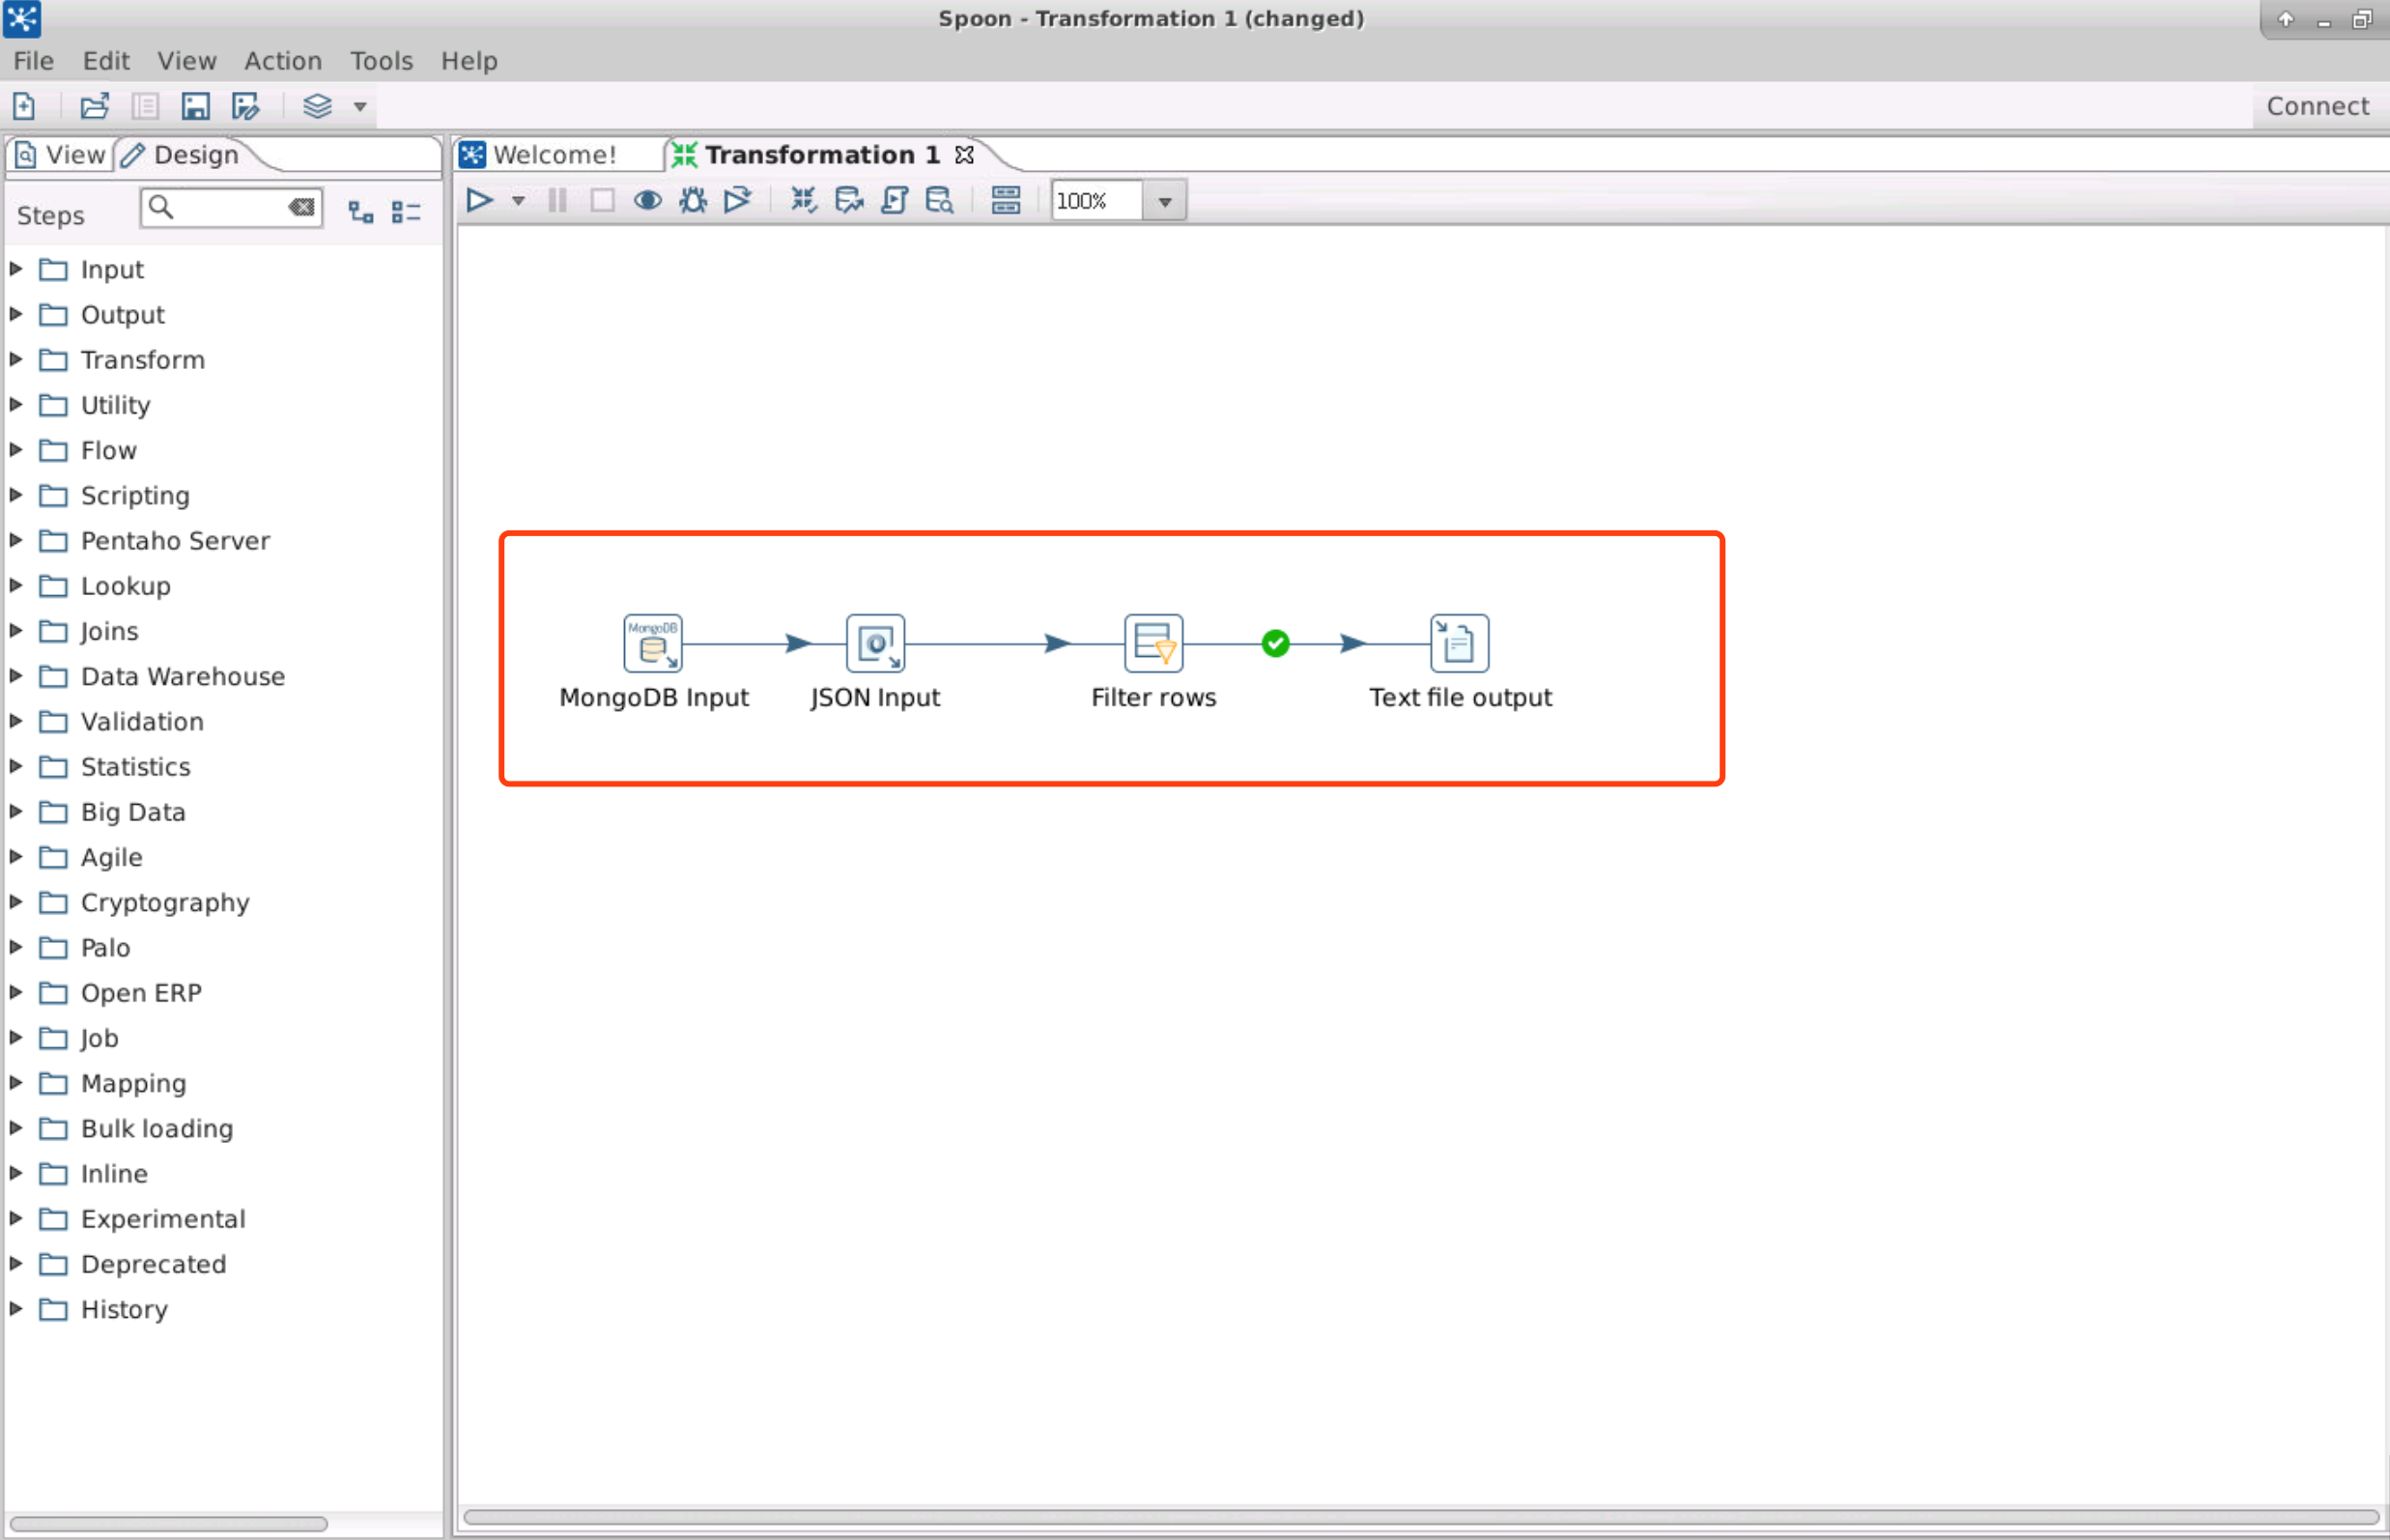Select the MongoDB Input step
2390x1540 pixels.
653,643
